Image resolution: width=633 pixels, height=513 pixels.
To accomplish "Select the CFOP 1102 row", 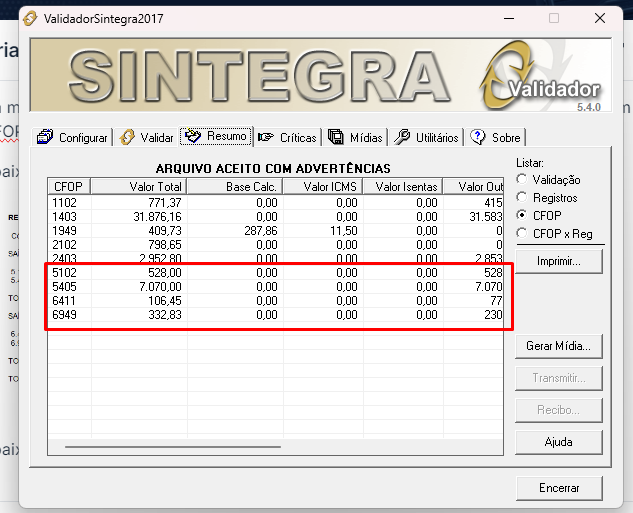I will coord(275,203).
